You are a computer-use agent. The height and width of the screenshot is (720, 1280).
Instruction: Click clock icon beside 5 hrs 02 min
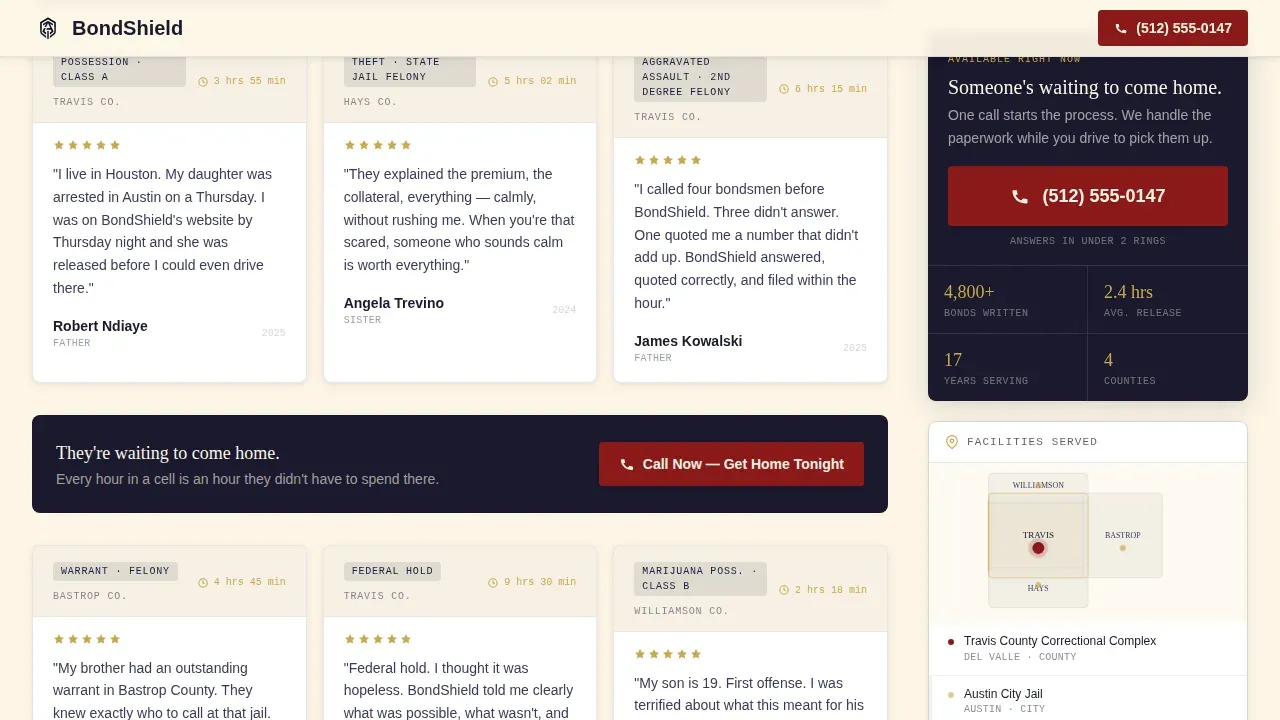(493, 82)
